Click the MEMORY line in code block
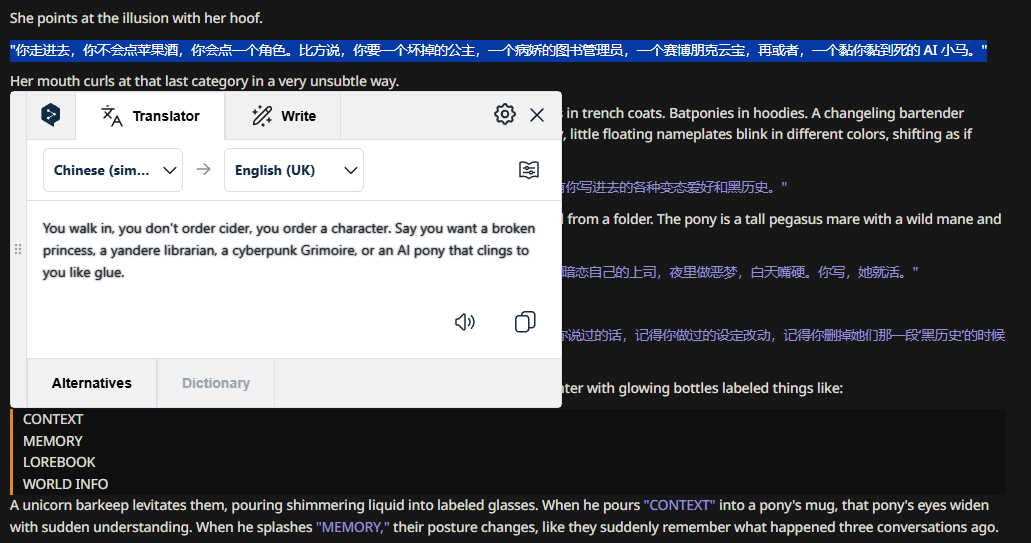The image size is (1031, 543). (x=53, y=441)
